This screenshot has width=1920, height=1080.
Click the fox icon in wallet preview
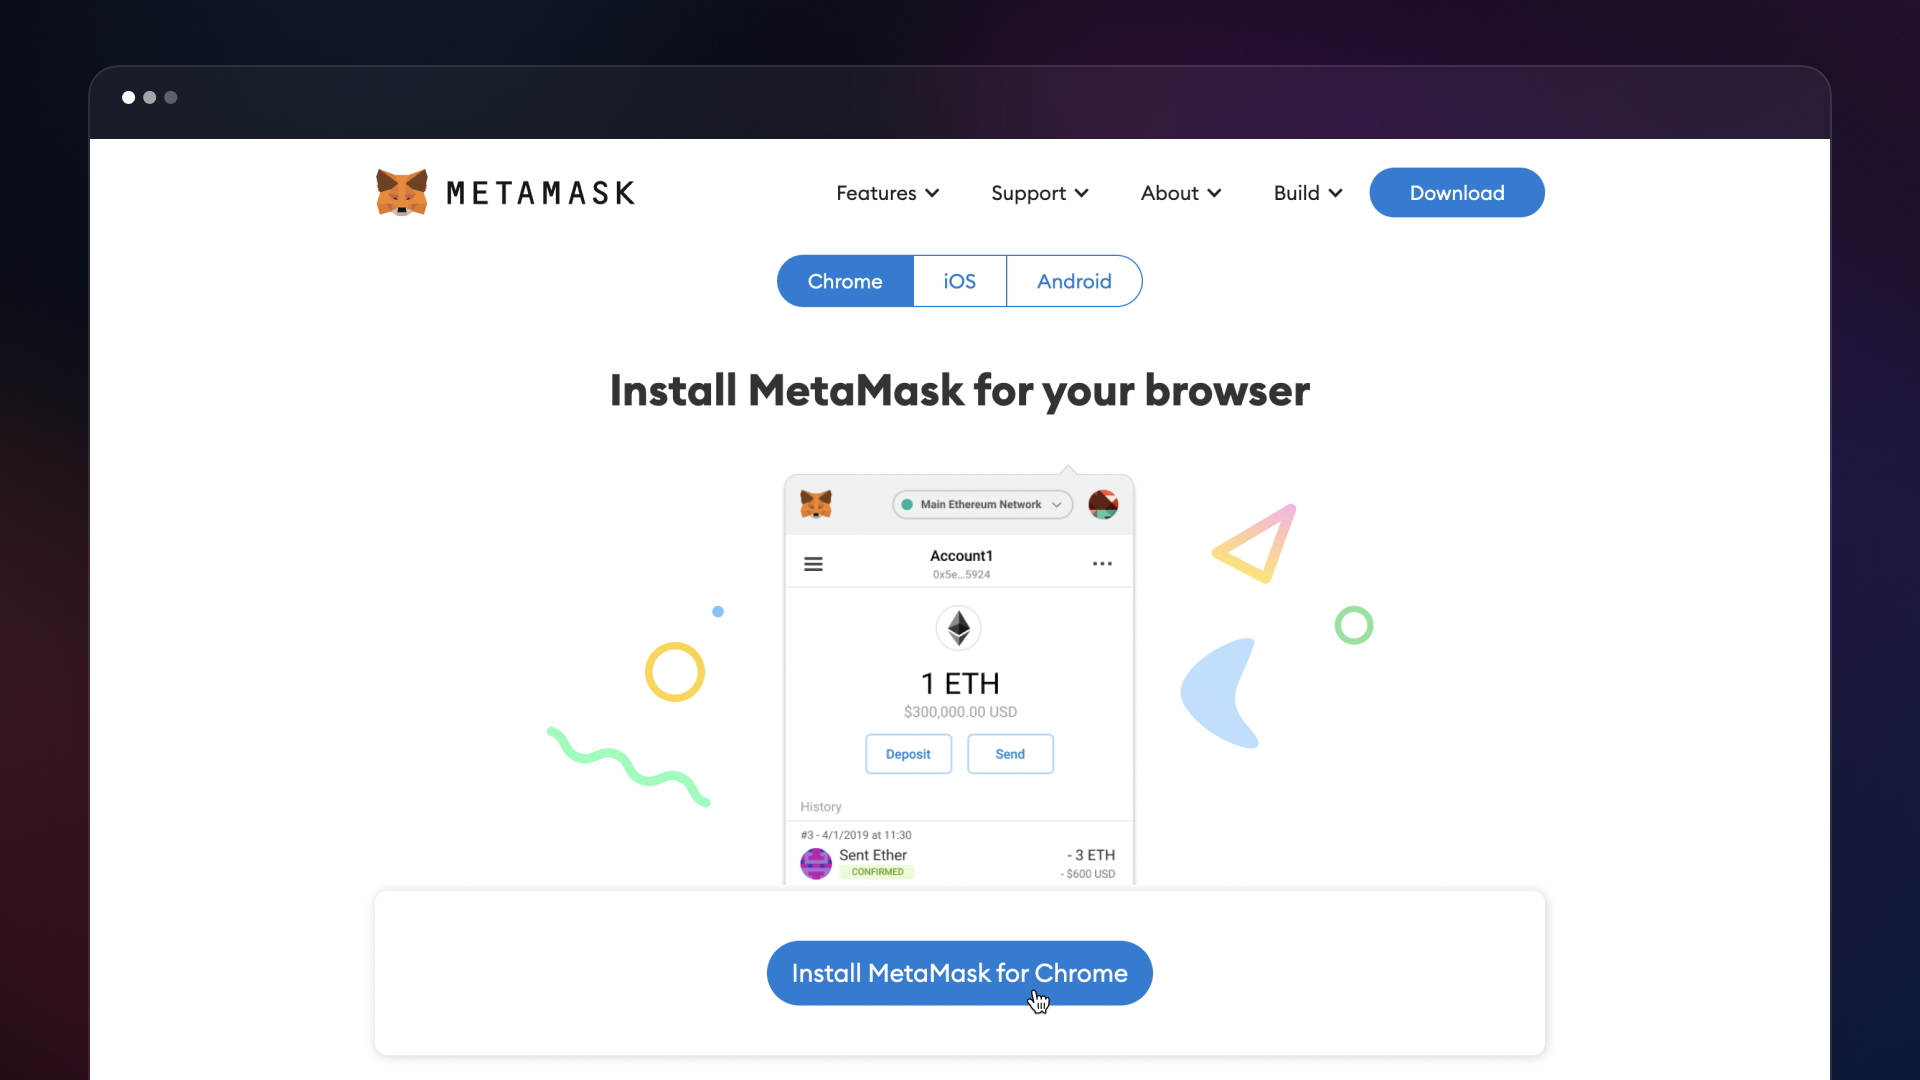pyautogui.click(x=816, y=504)
